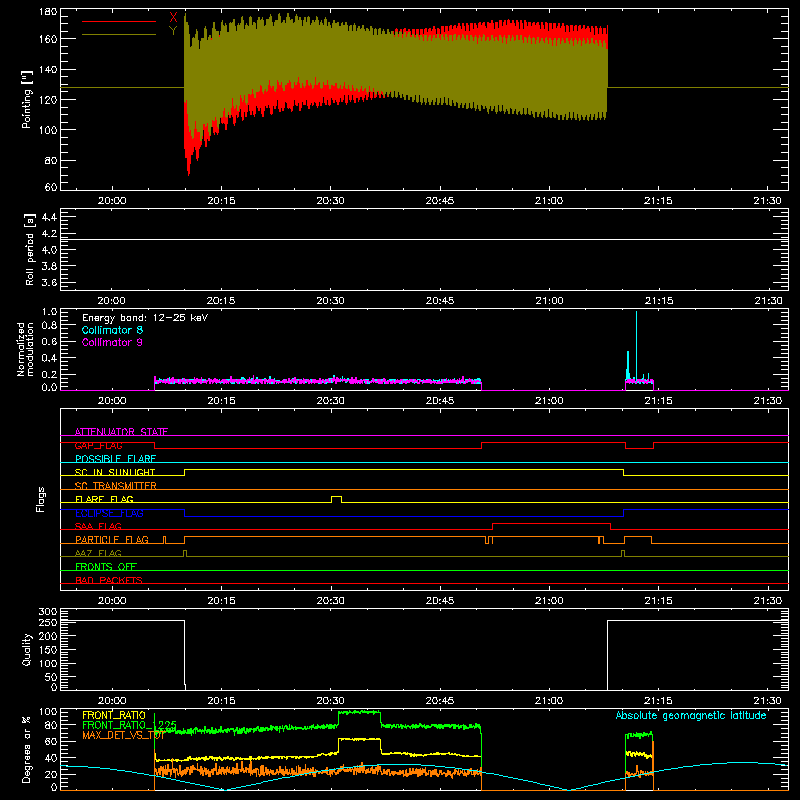Click the Collimator 9 legend entry
Screen dimensions: 800x800
[112, 342]
